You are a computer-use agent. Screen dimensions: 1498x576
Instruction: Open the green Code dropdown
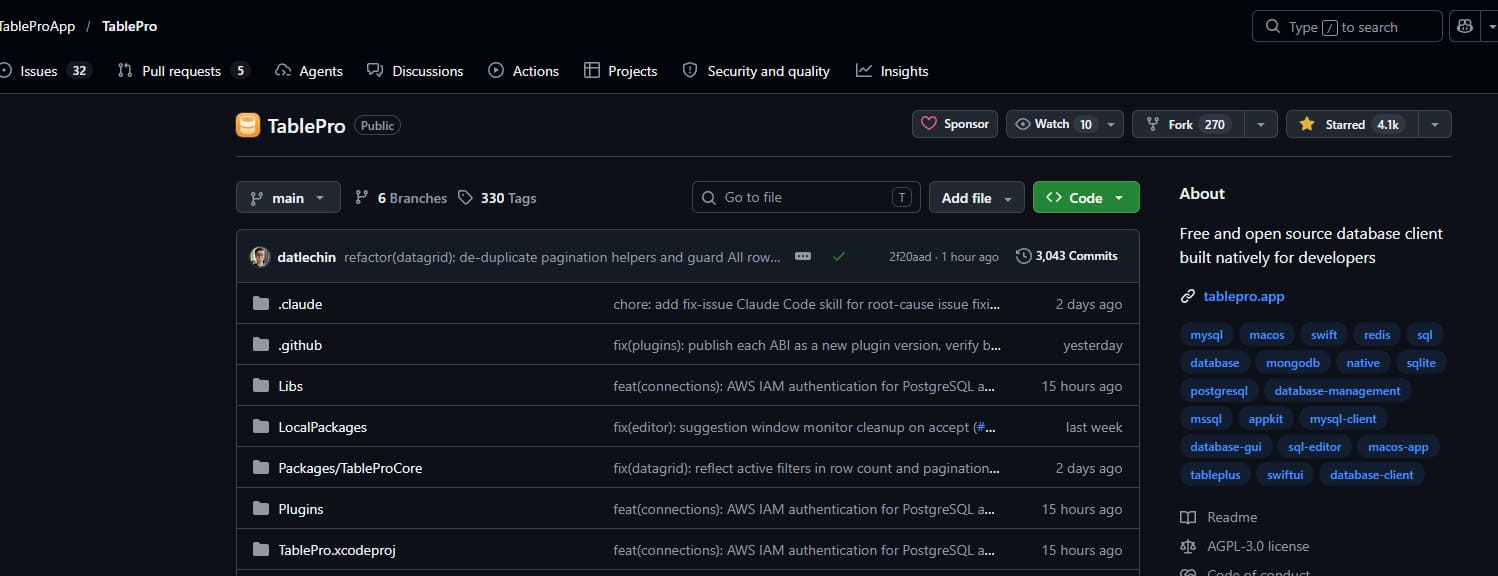(x=1086, y=198)
